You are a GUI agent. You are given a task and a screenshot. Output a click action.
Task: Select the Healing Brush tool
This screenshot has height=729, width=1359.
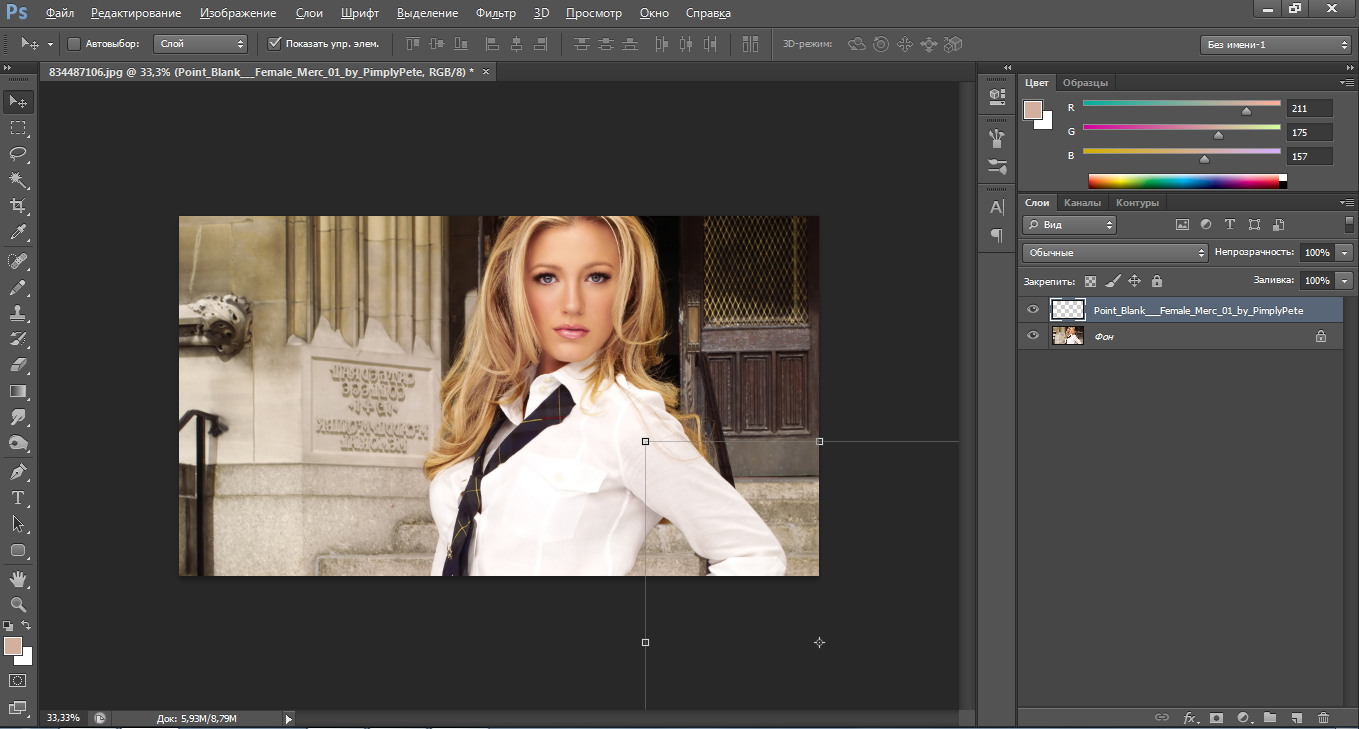click(18, 261)
